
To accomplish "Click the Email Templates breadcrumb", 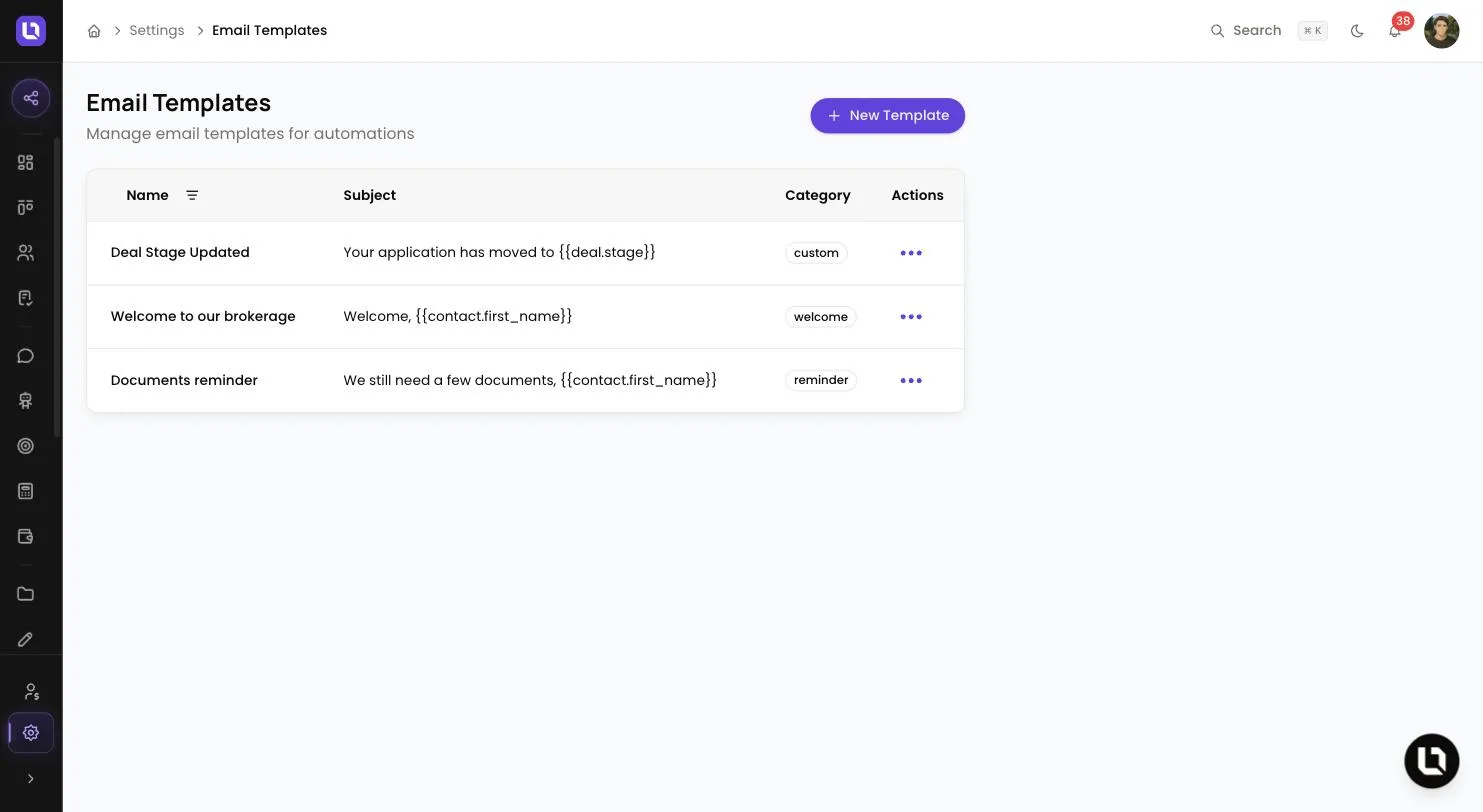I will (x=269, y=31).
